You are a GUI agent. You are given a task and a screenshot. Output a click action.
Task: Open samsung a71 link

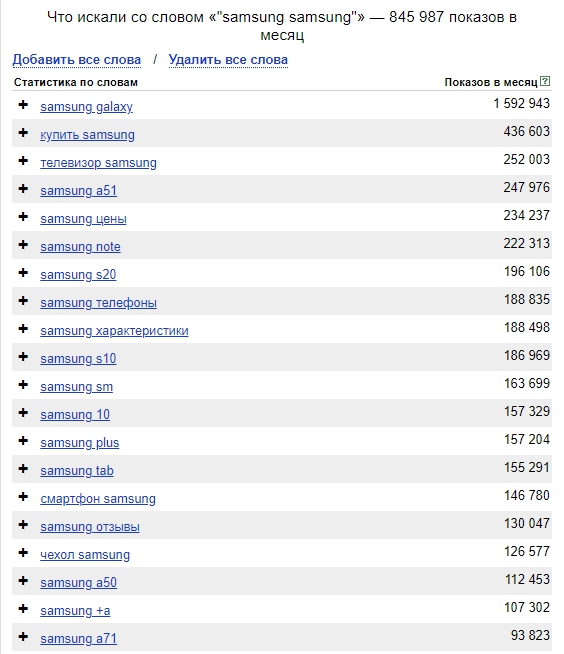(78, 639)
